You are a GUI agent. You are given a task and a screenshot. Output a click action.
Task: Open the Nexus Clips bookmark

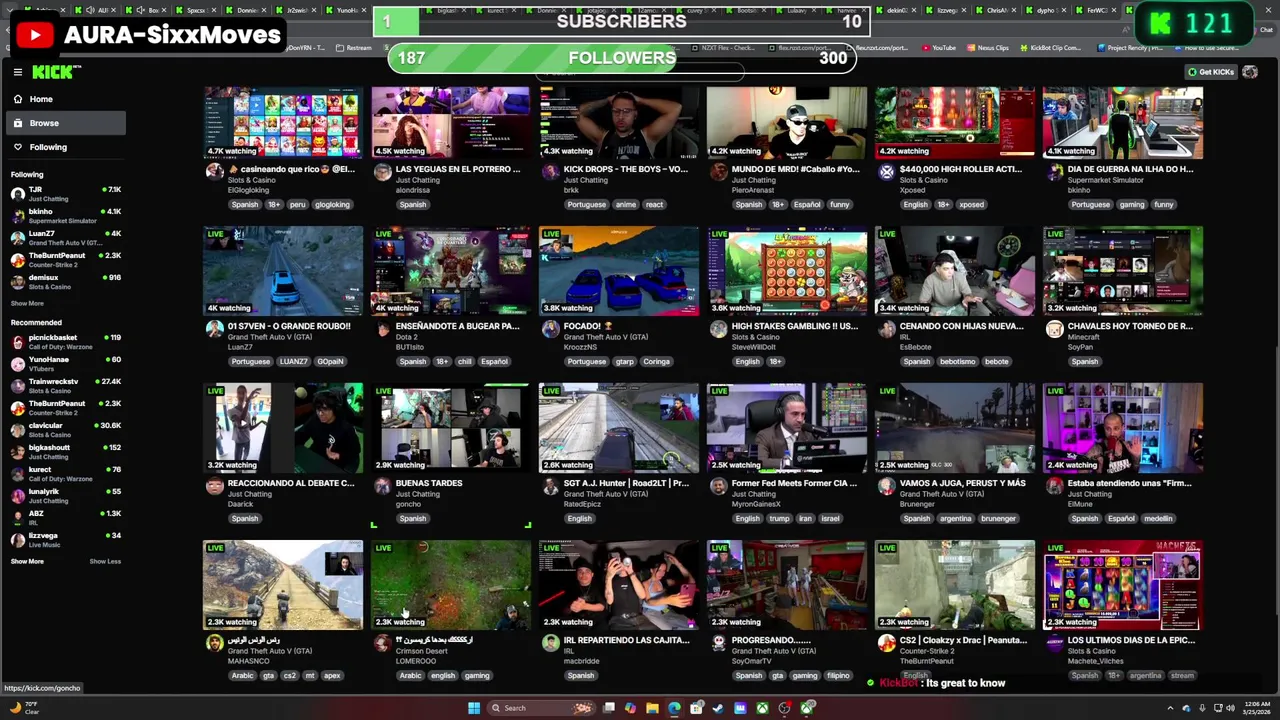[x=987, y=47]
